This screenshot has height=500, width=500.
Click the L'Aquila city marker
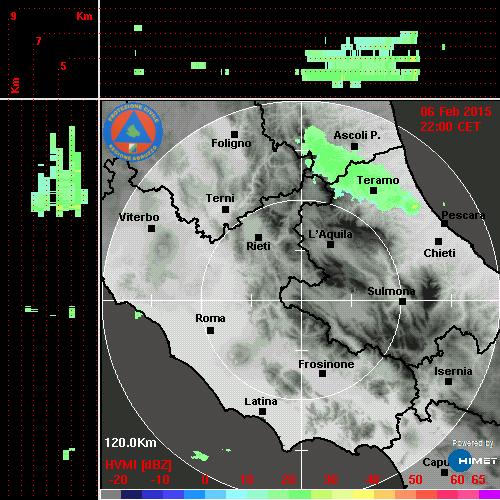[330, 244]
